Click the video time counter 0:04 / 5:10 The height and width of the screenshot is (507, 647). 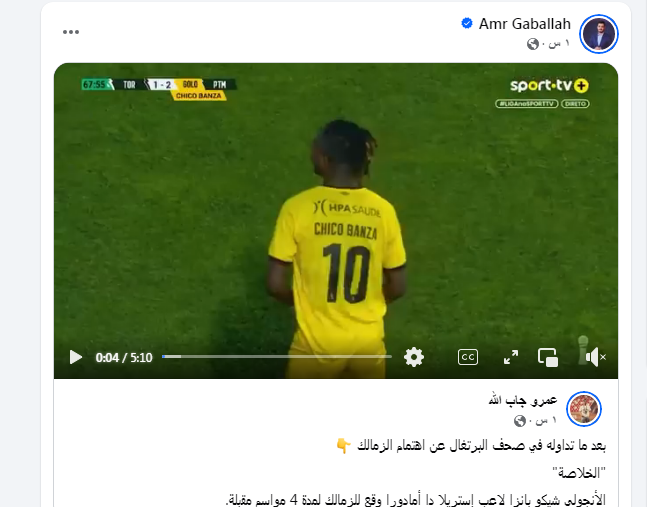click(x=124, y=357)
